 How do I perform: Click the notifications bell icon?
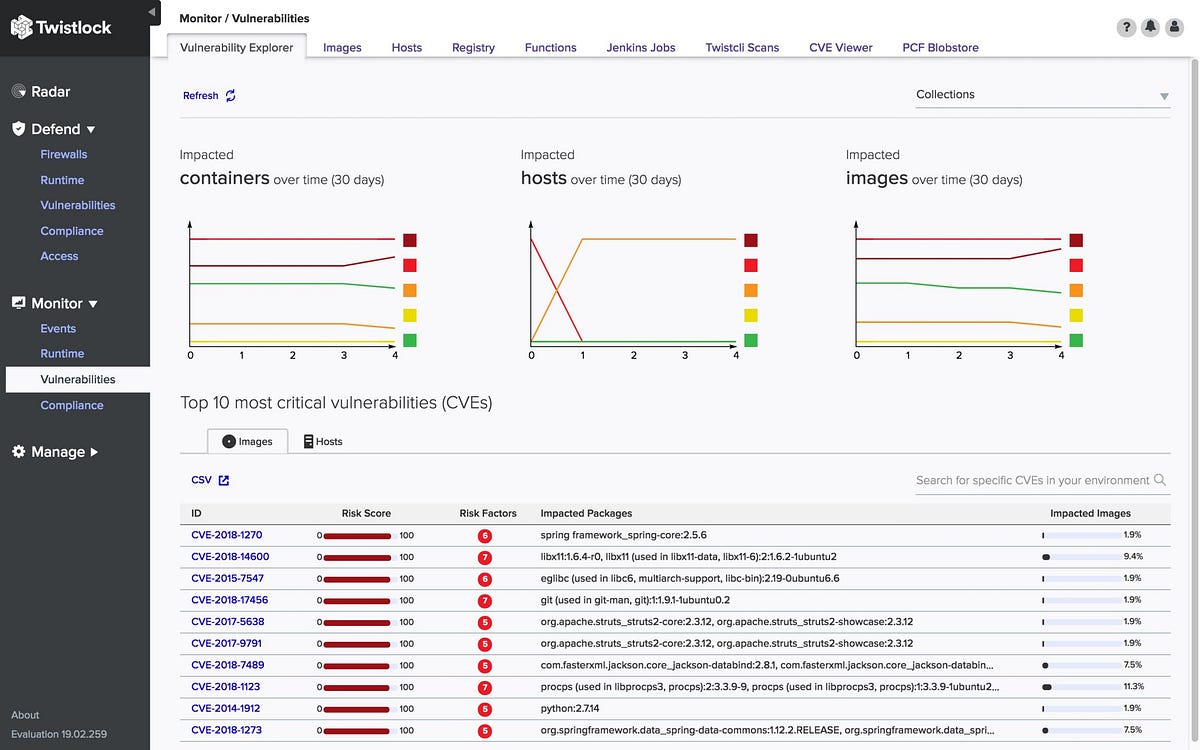(1150, 27)
